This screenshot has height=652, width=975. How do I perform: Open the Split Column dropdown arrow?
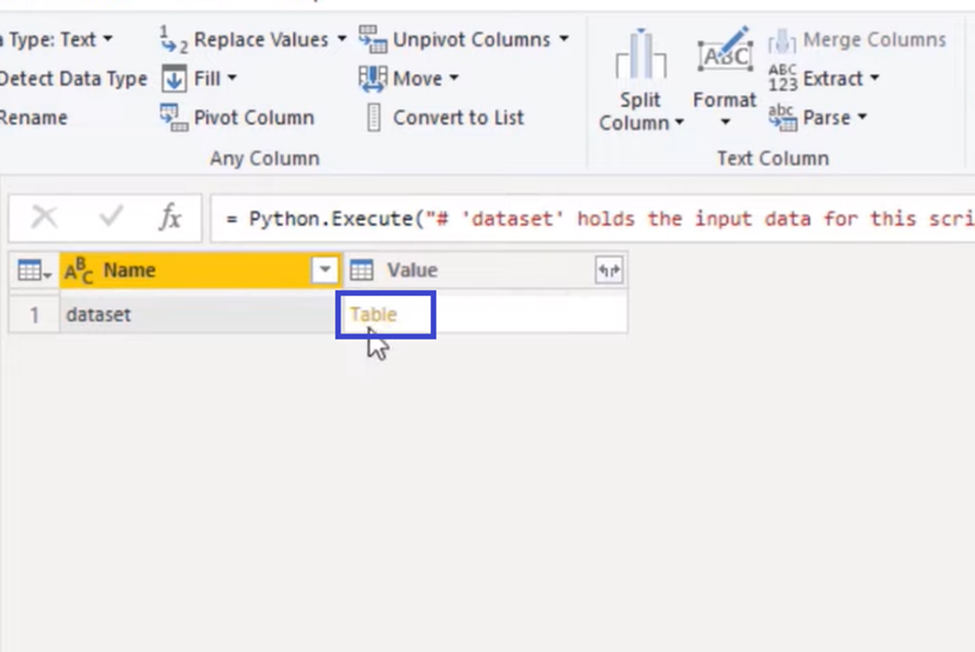[x=679, y=122]
